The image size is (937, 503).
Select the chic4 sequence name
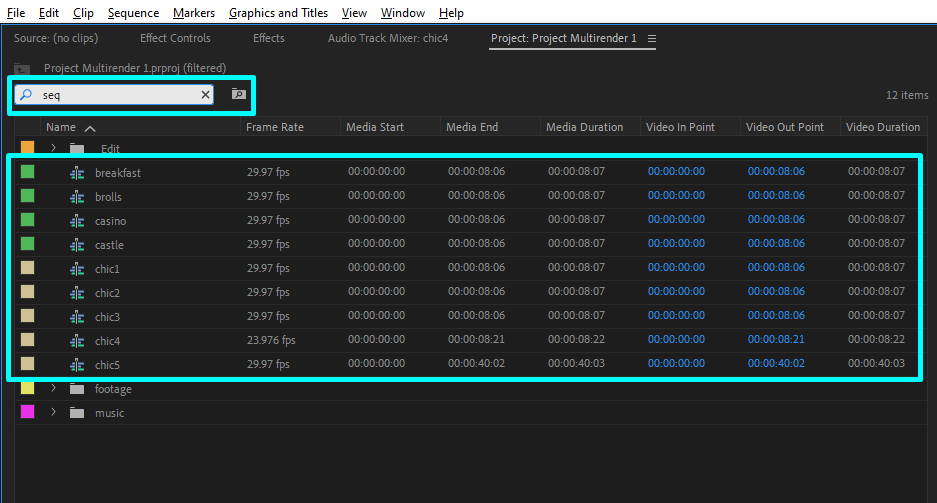[x=108, y=341]
